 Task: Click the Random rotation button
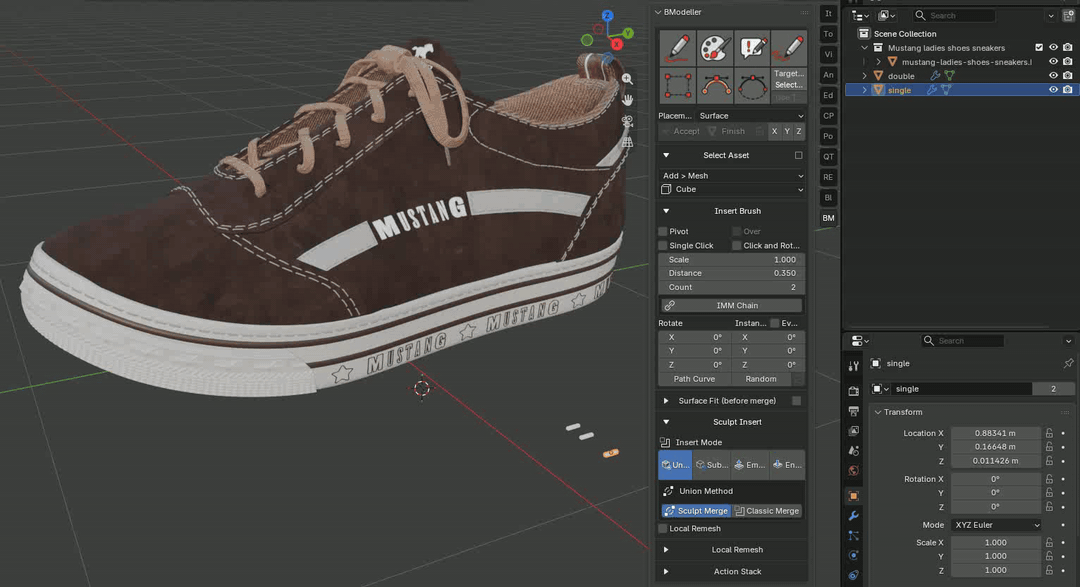(760, 379)
